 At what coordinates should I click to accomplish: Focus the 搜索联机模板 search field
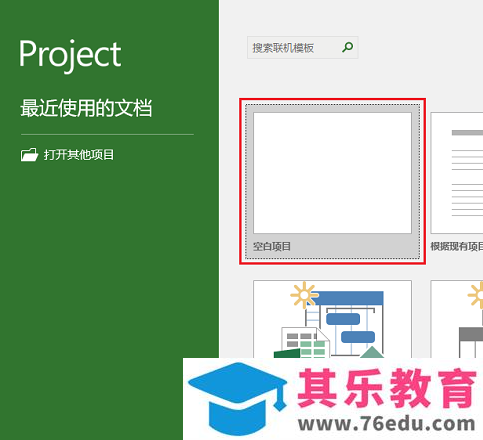click(302, 48)
